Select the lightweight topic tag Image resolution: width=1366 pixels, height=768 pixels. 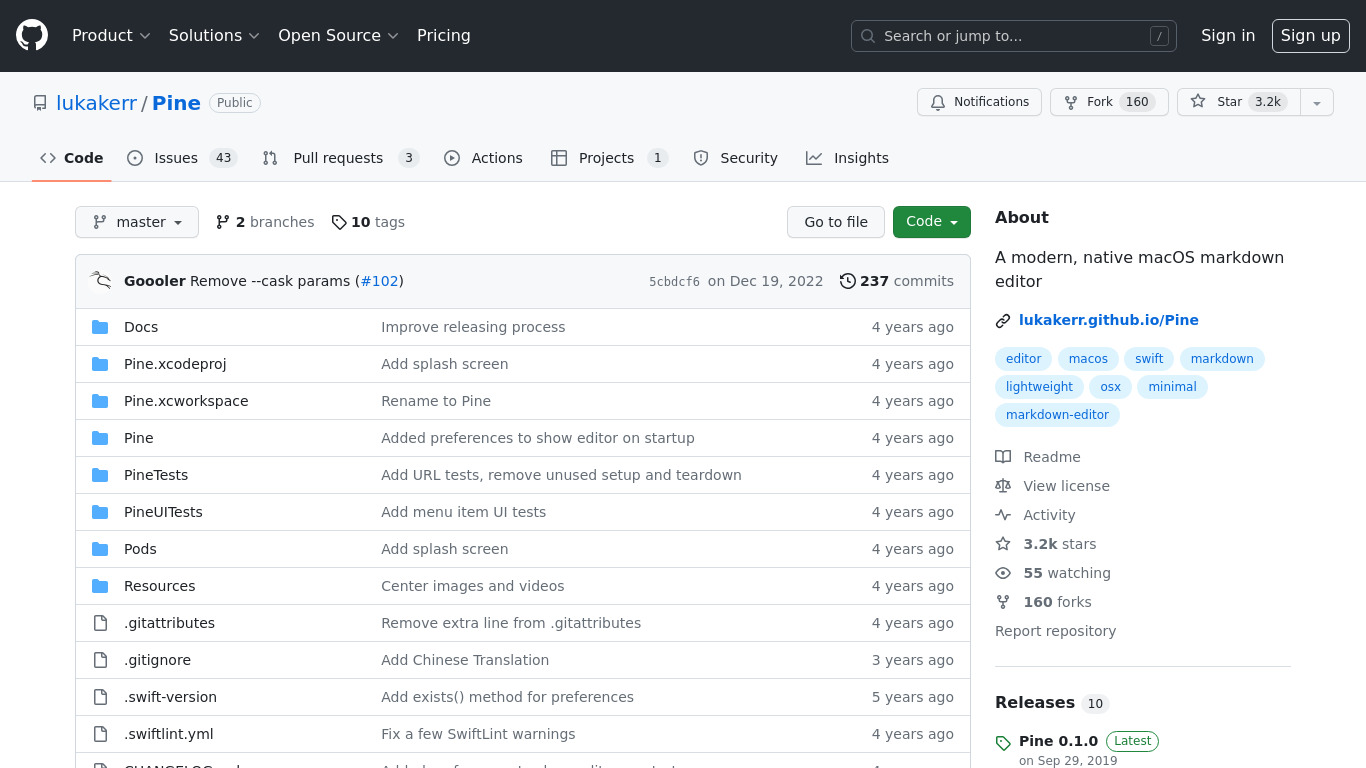pyautogui.click(x=1039, y=387)
